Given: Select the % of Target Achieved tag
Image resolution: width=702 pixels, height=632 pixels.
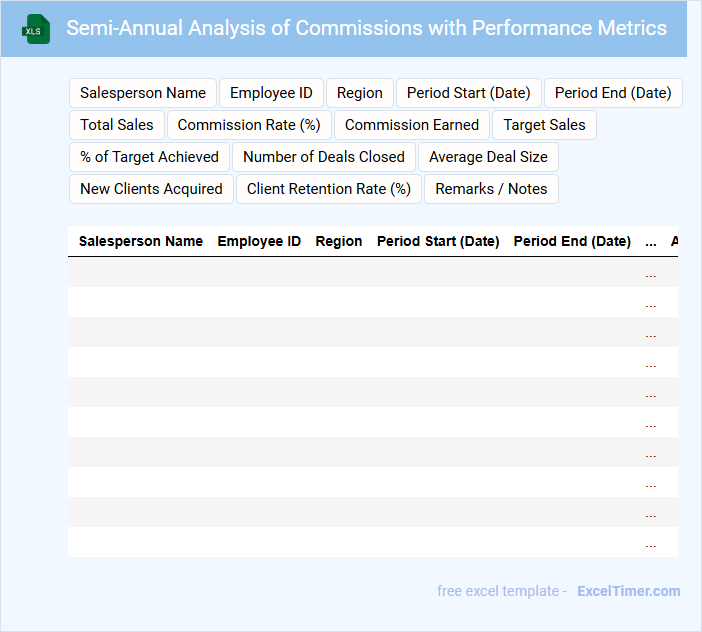Looking at the screenshot, I should pyautogui.click(x=149, y=157).
